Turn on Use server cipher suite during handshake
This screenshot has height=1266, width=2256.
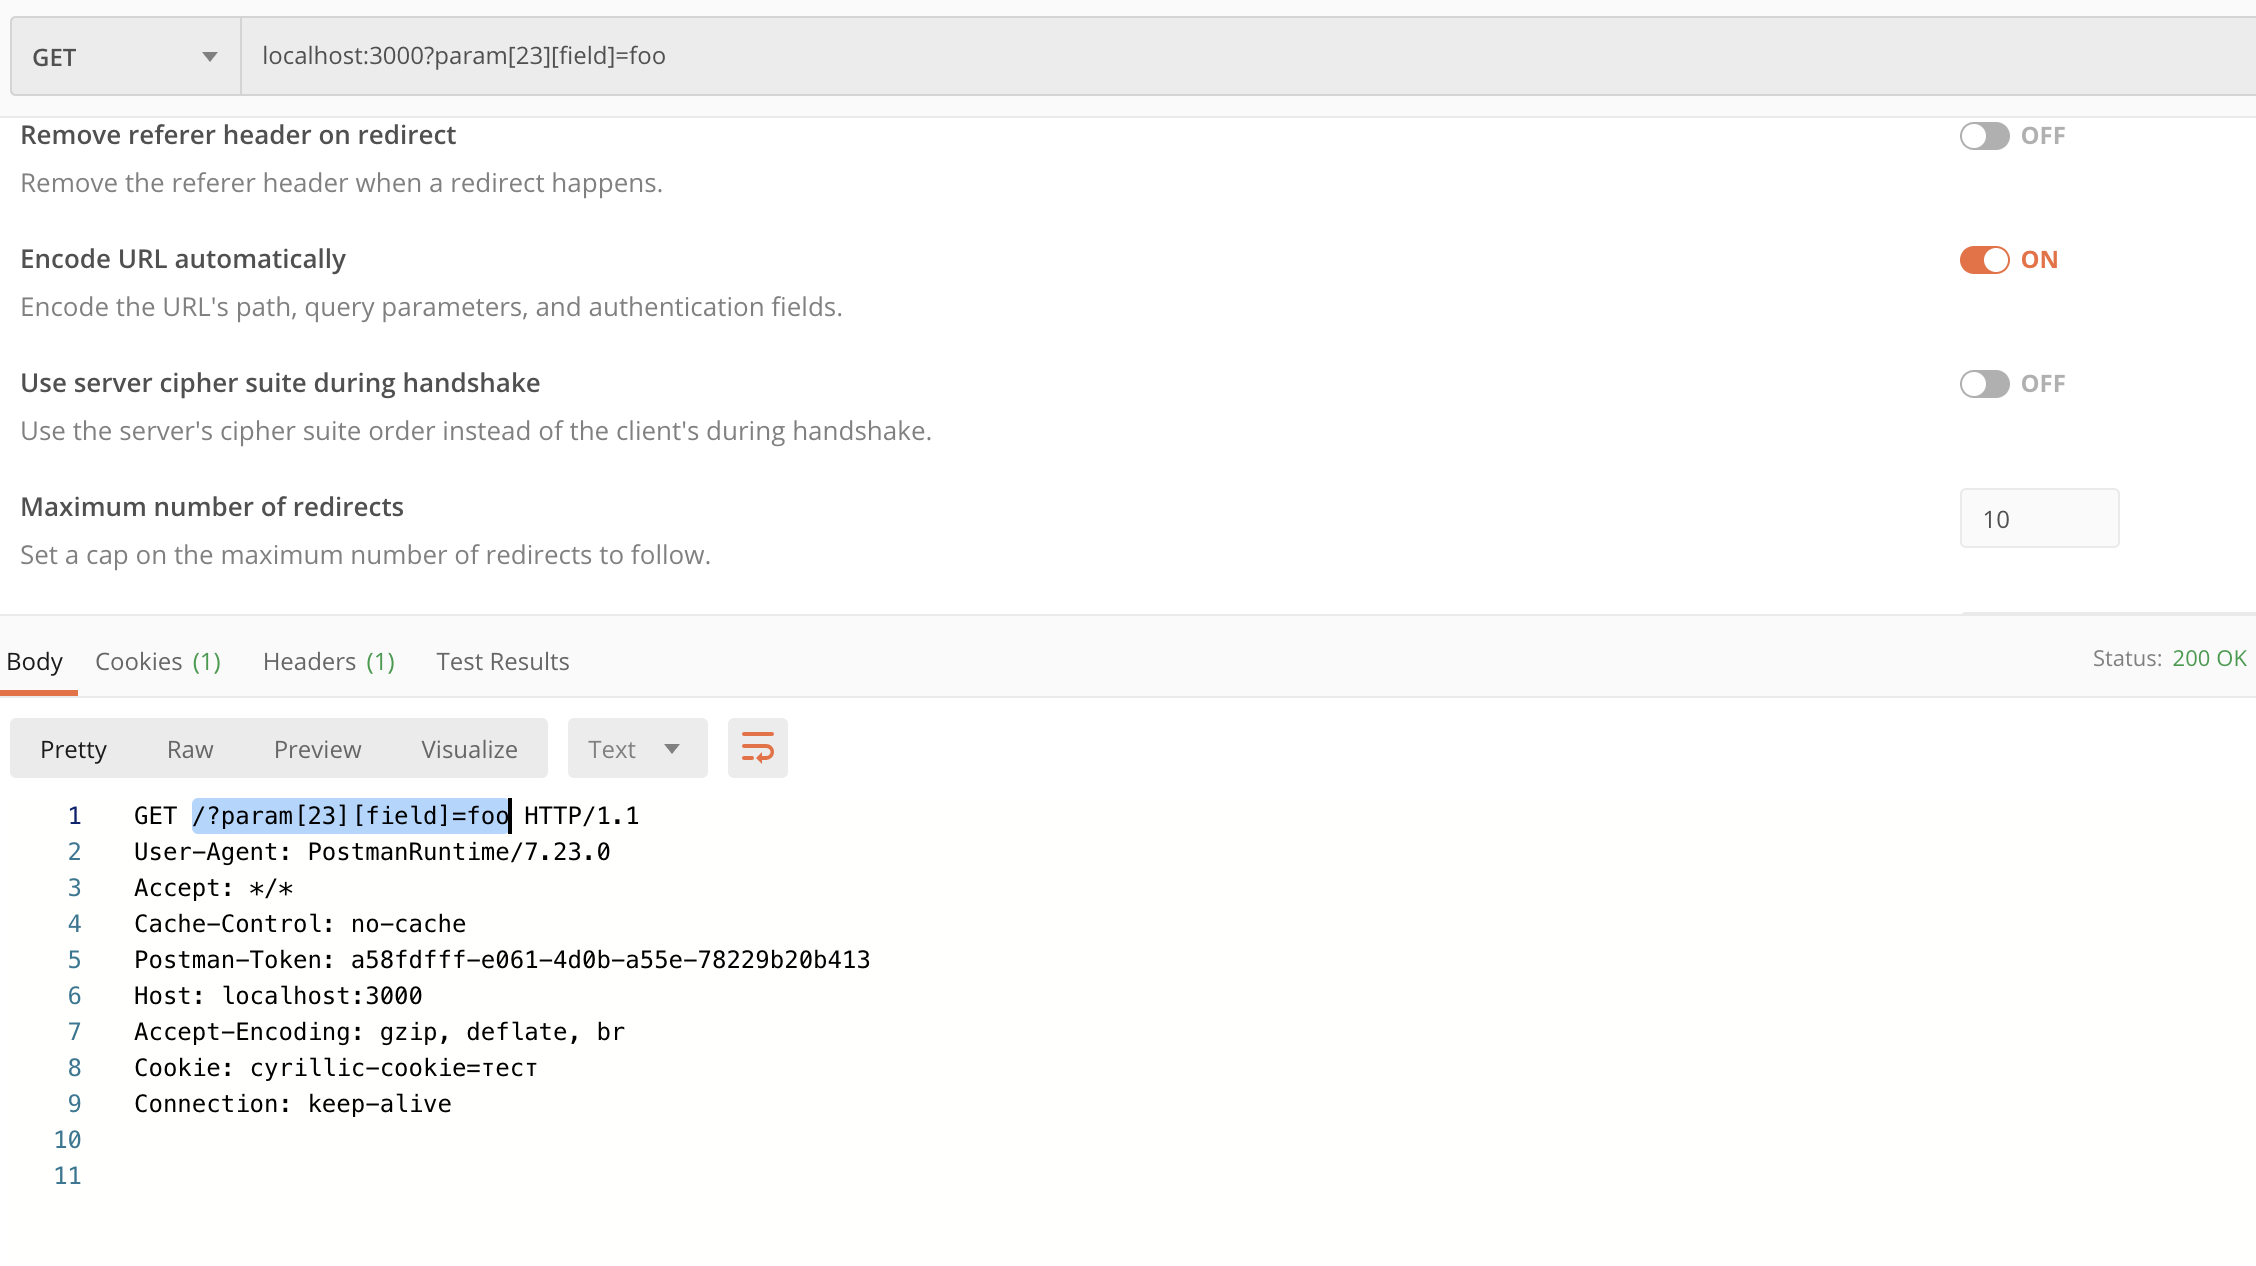(x=1985, y=383)
